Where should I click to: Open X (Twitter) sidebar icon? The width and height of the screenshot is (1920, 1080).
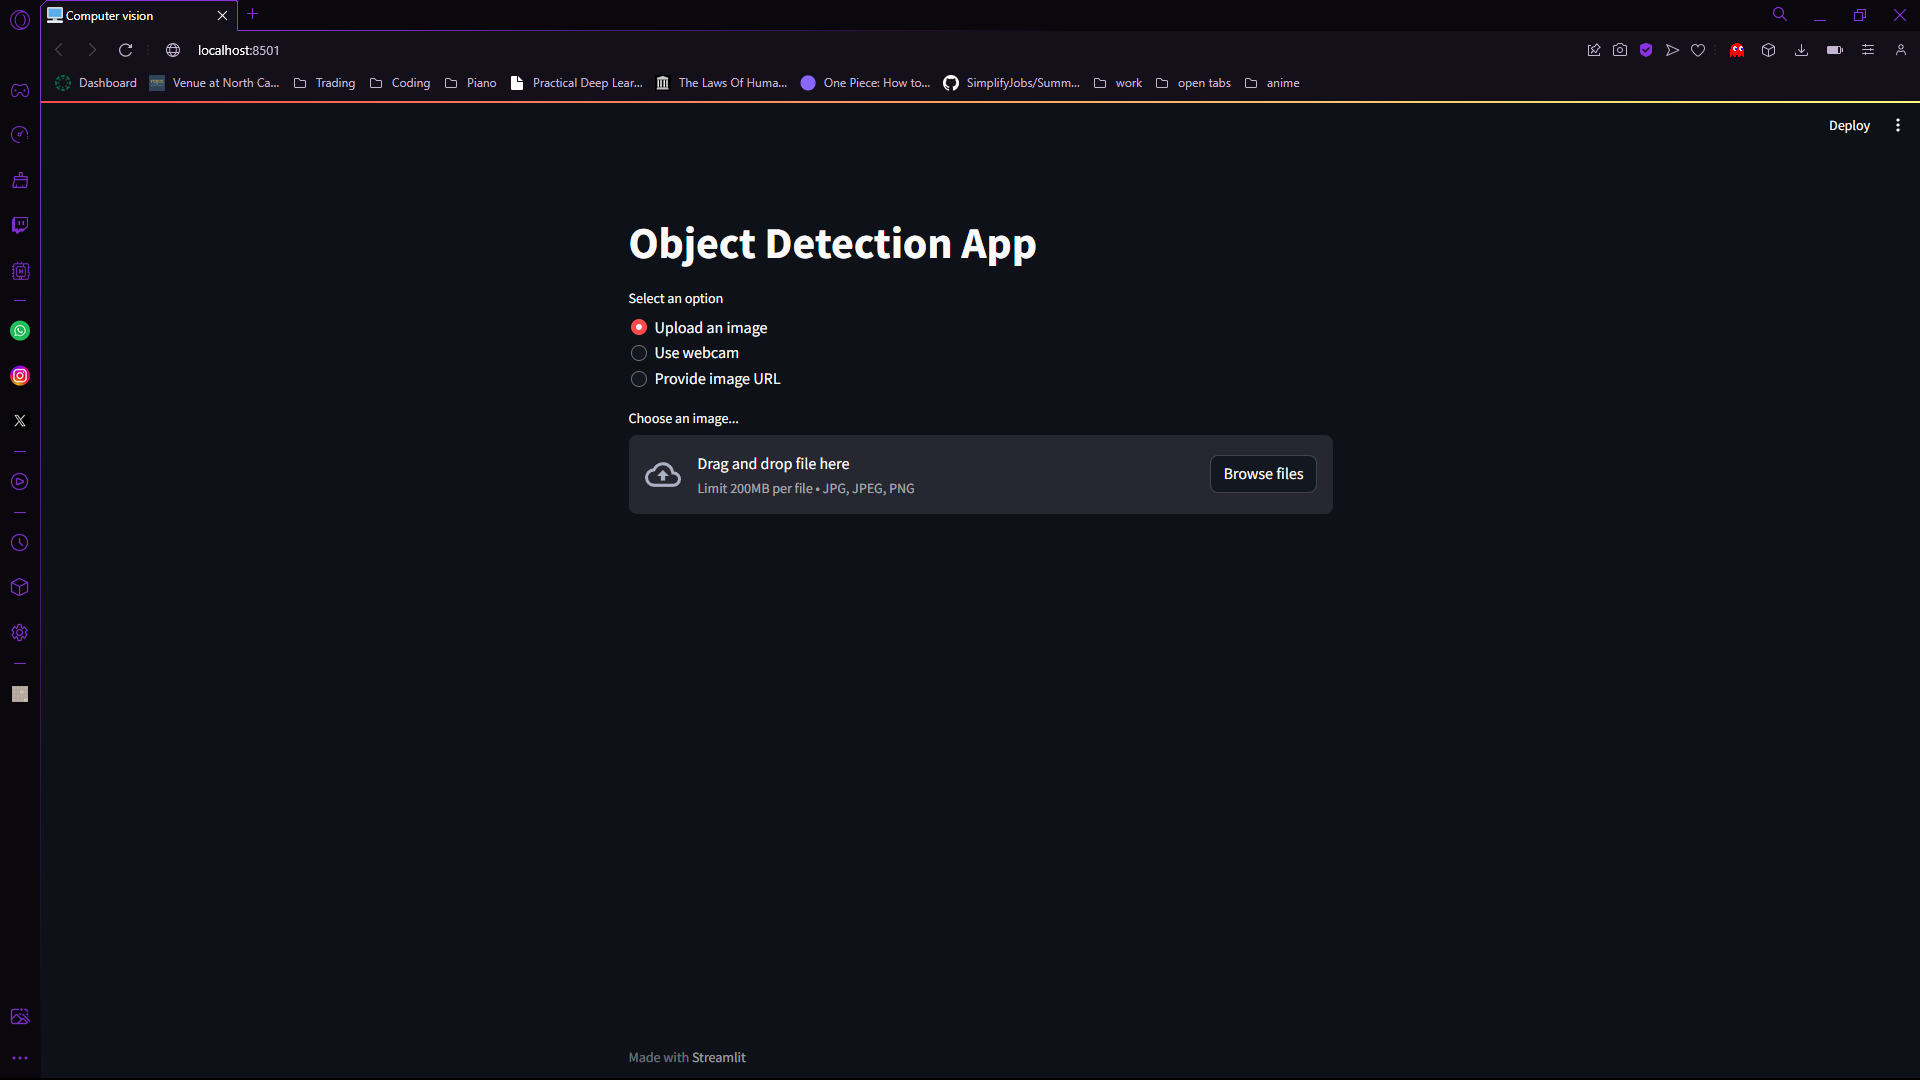[20, 421]
